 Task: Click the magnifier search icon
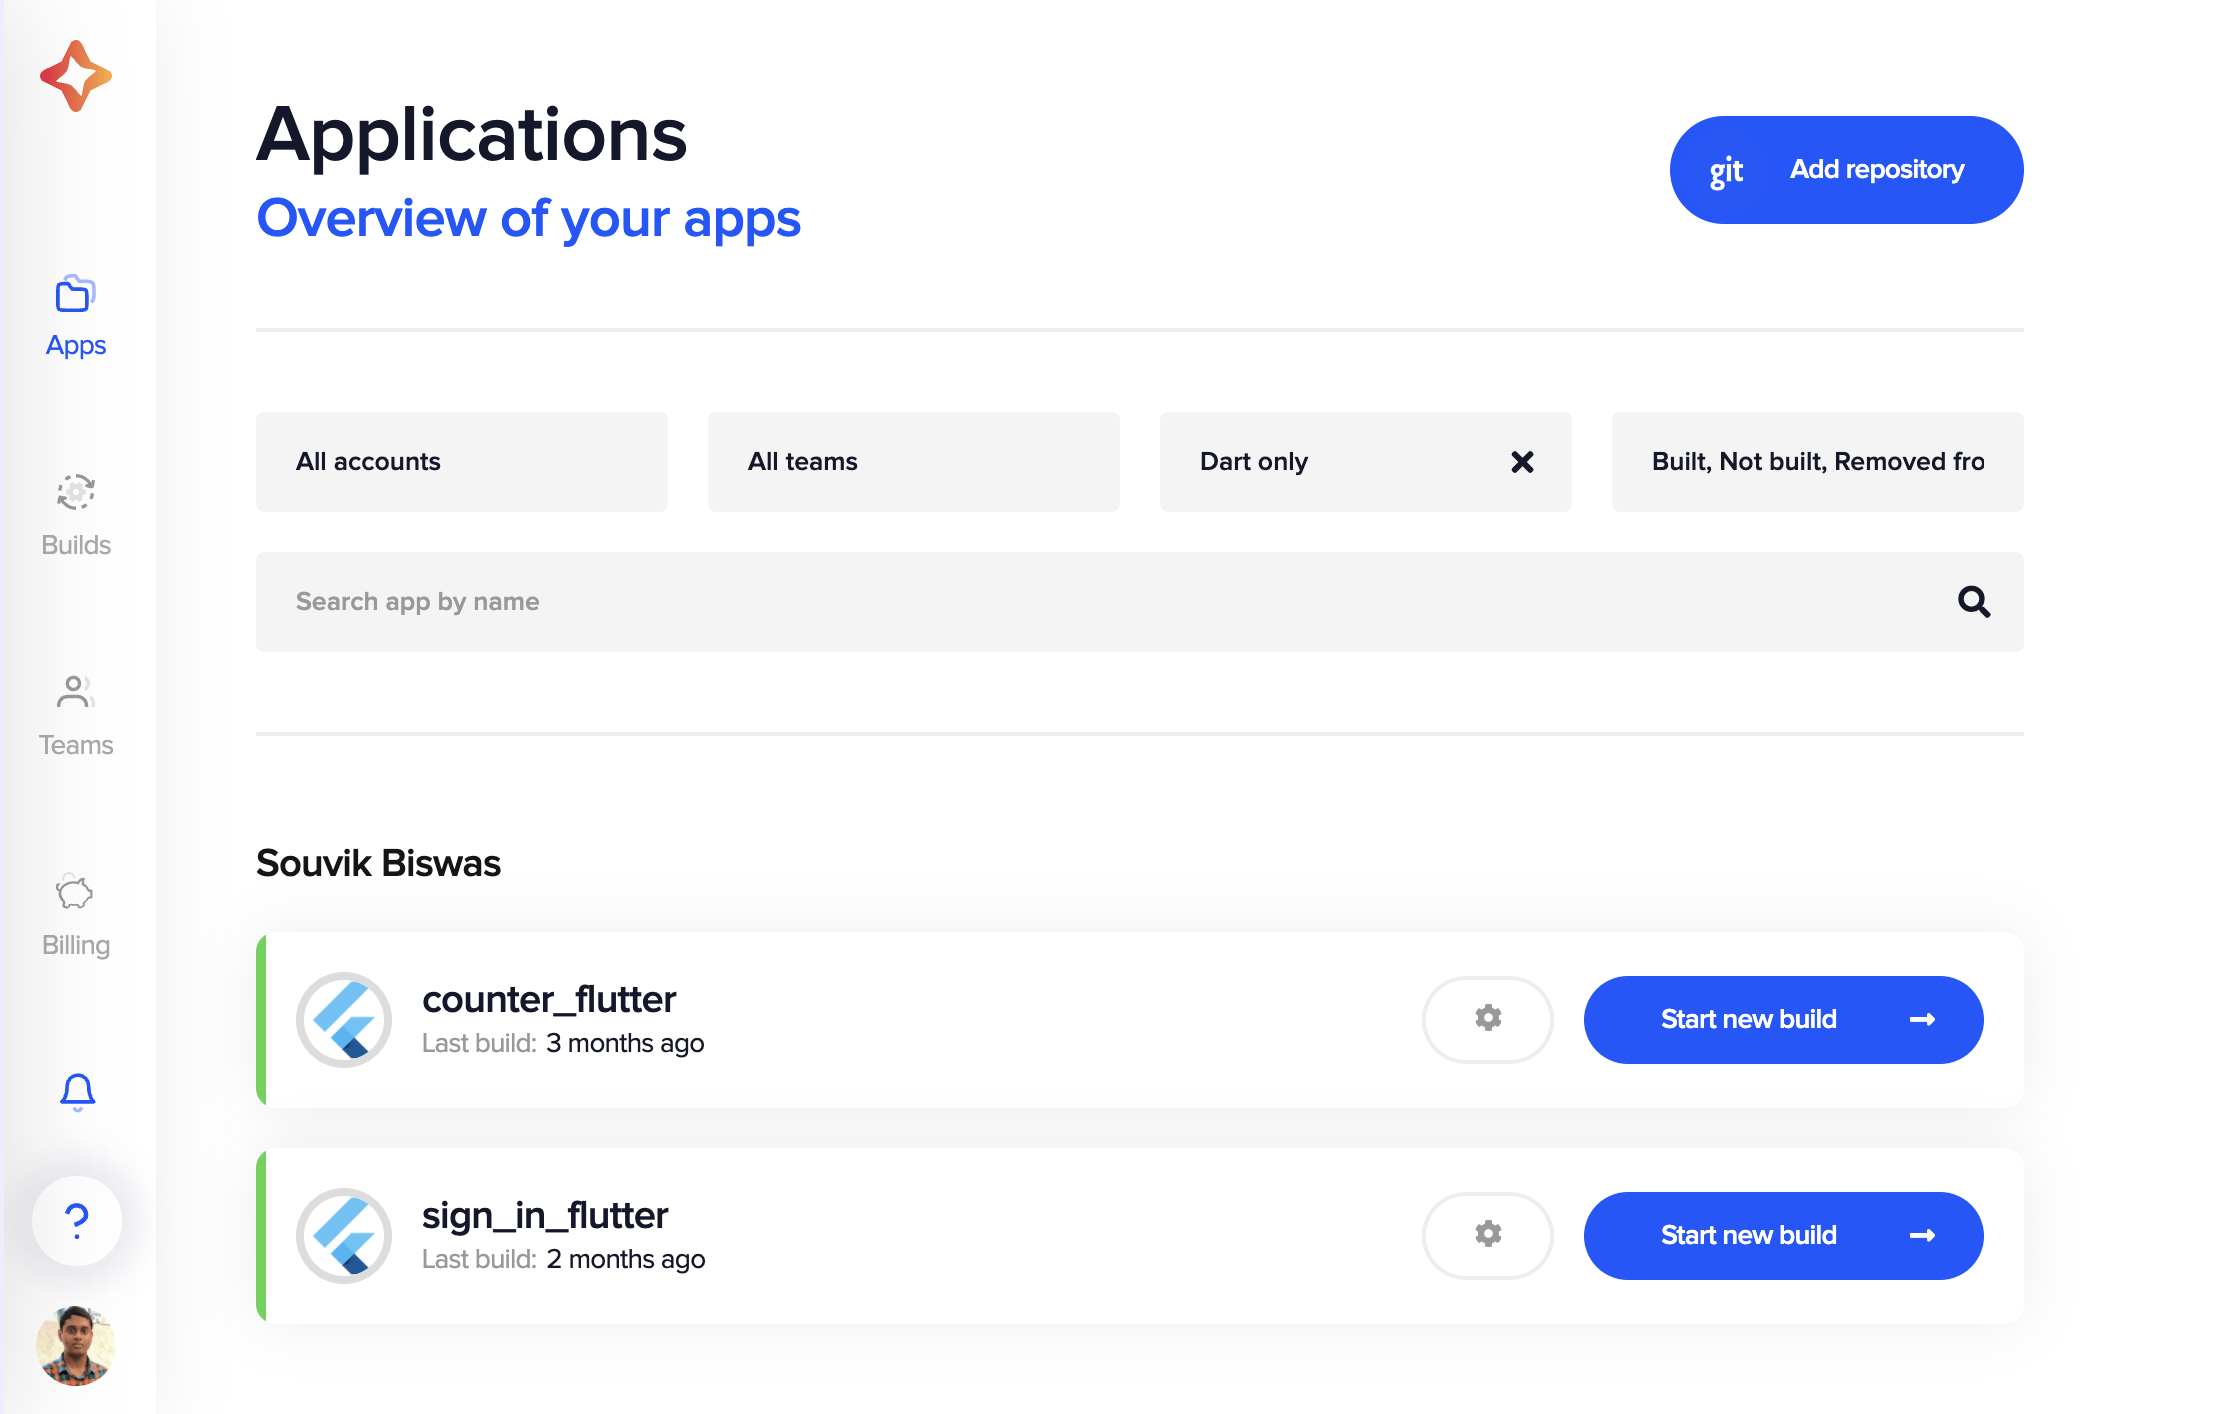(1973, 602)
